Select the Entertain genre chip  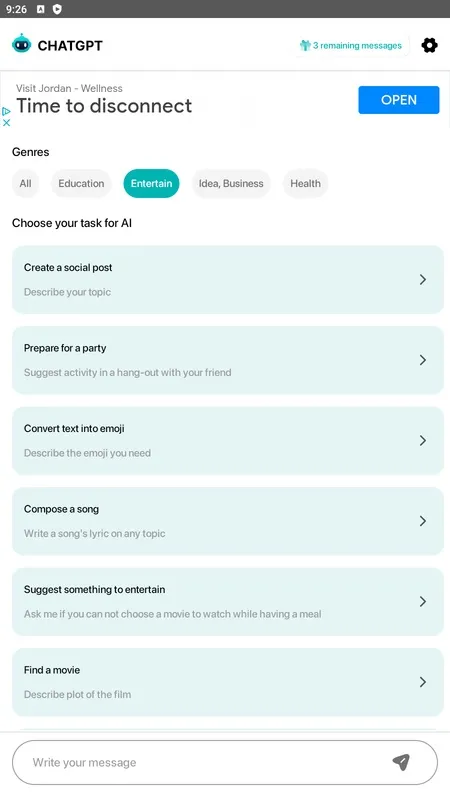click(x=152, y=183)
